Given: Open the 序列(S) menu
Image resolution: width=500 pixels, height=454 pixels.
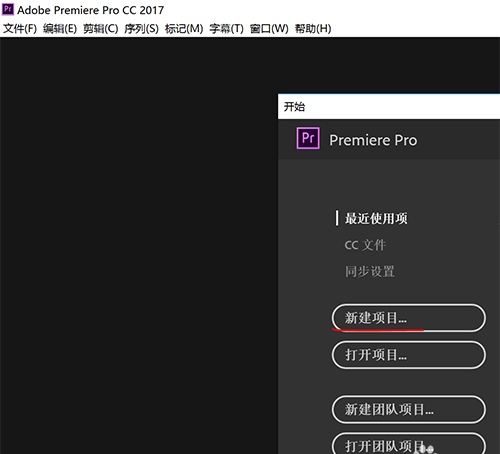Looking at the screenshot, I should [141, 29].
